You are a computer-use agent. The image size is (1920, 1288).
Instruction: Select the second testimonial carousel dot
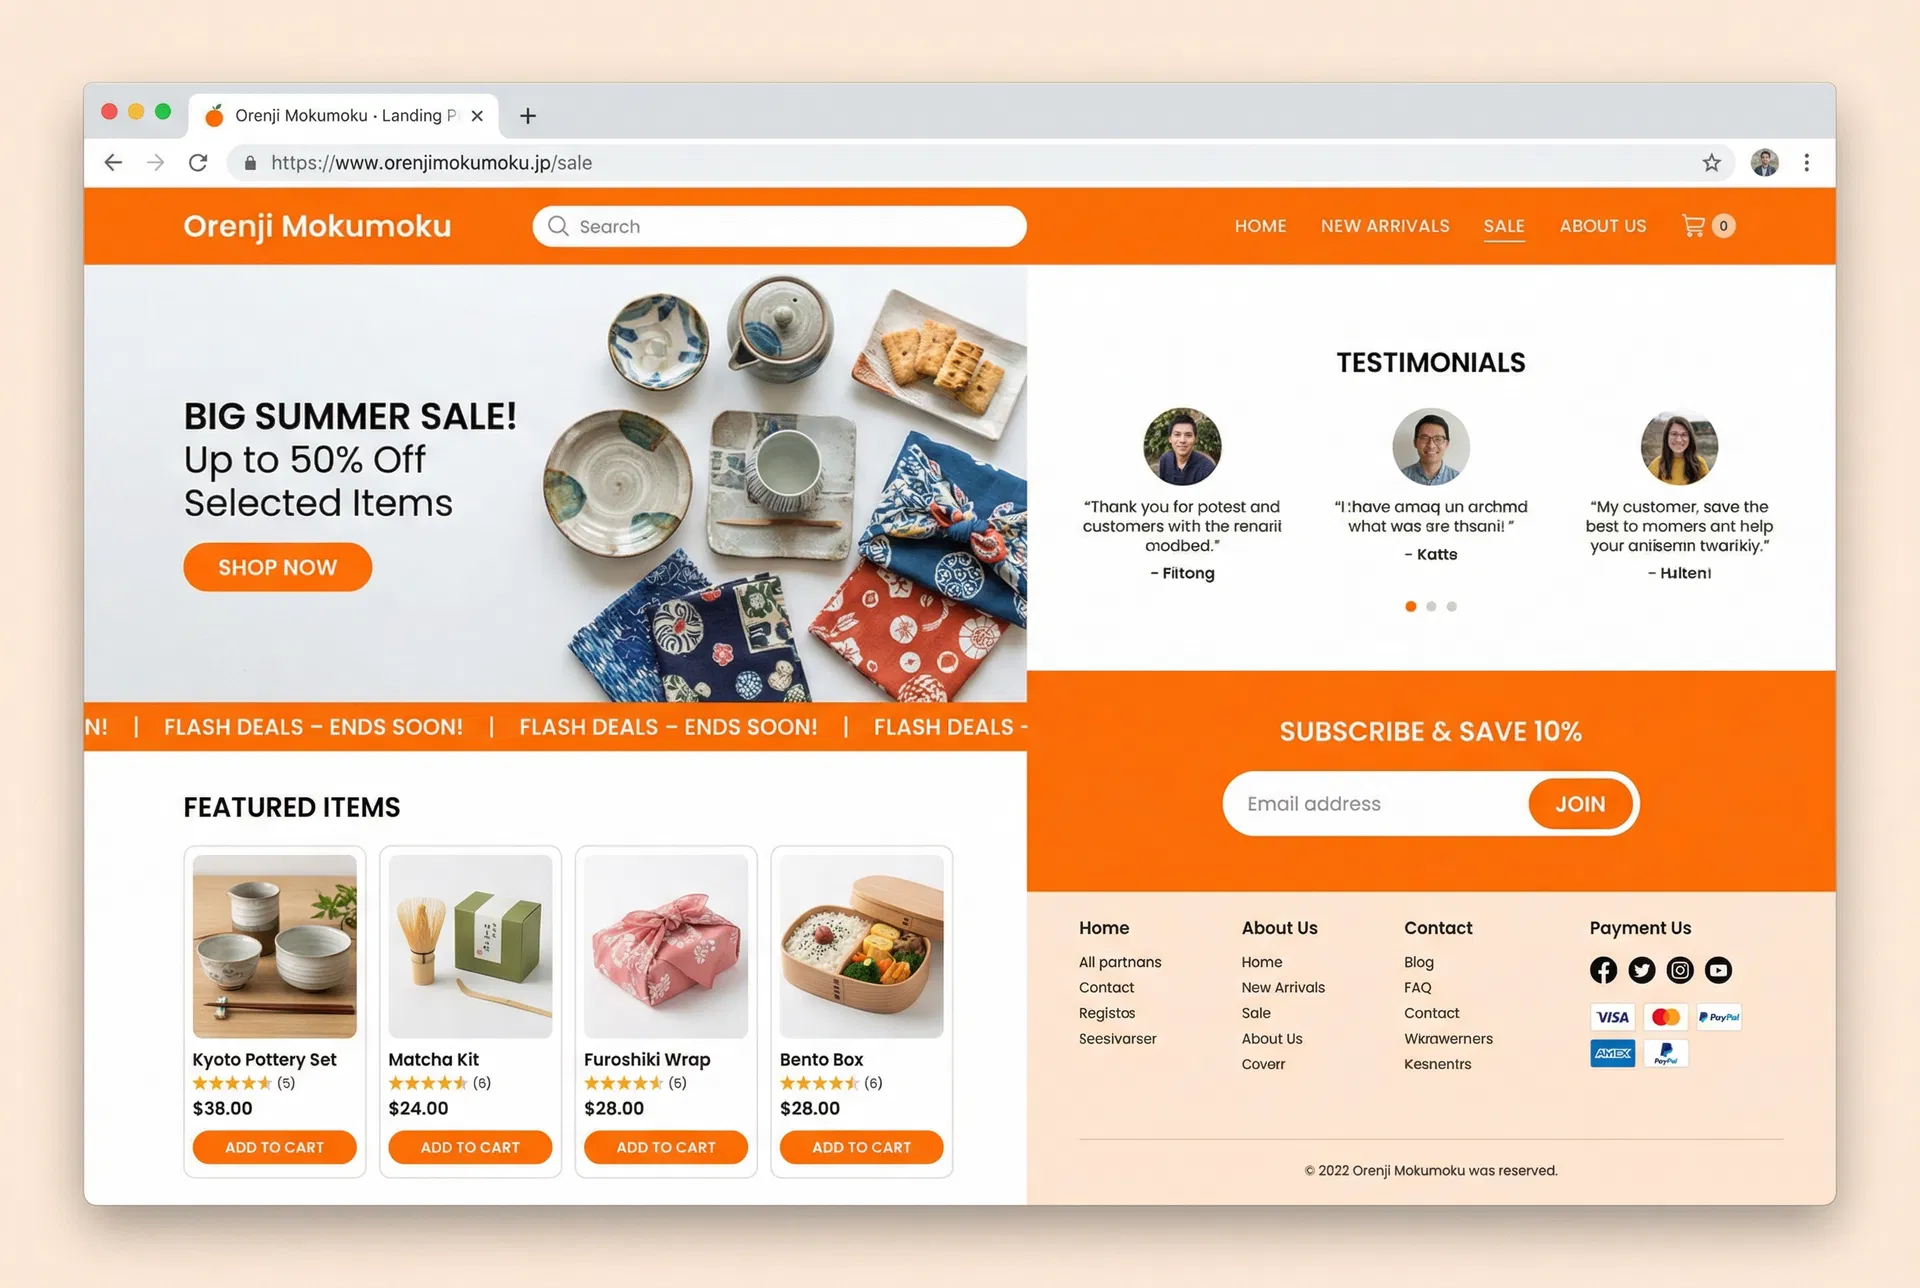click(x=1431, y=606)
